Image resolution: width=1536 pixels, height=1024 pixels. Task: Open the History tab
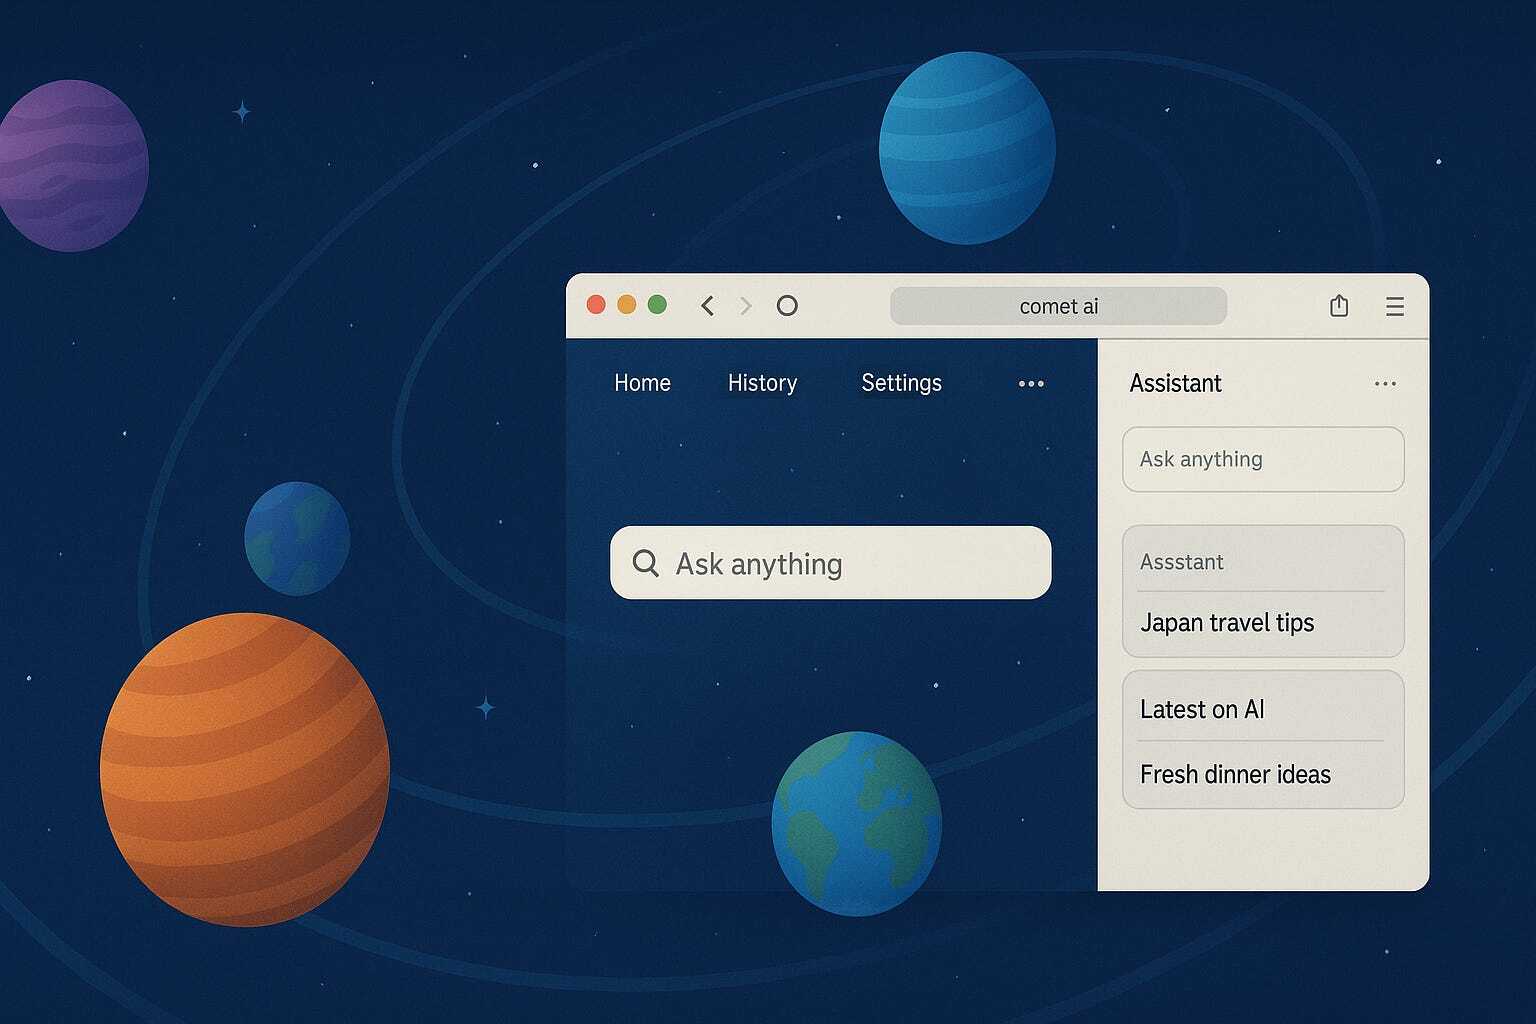point(762,383)
